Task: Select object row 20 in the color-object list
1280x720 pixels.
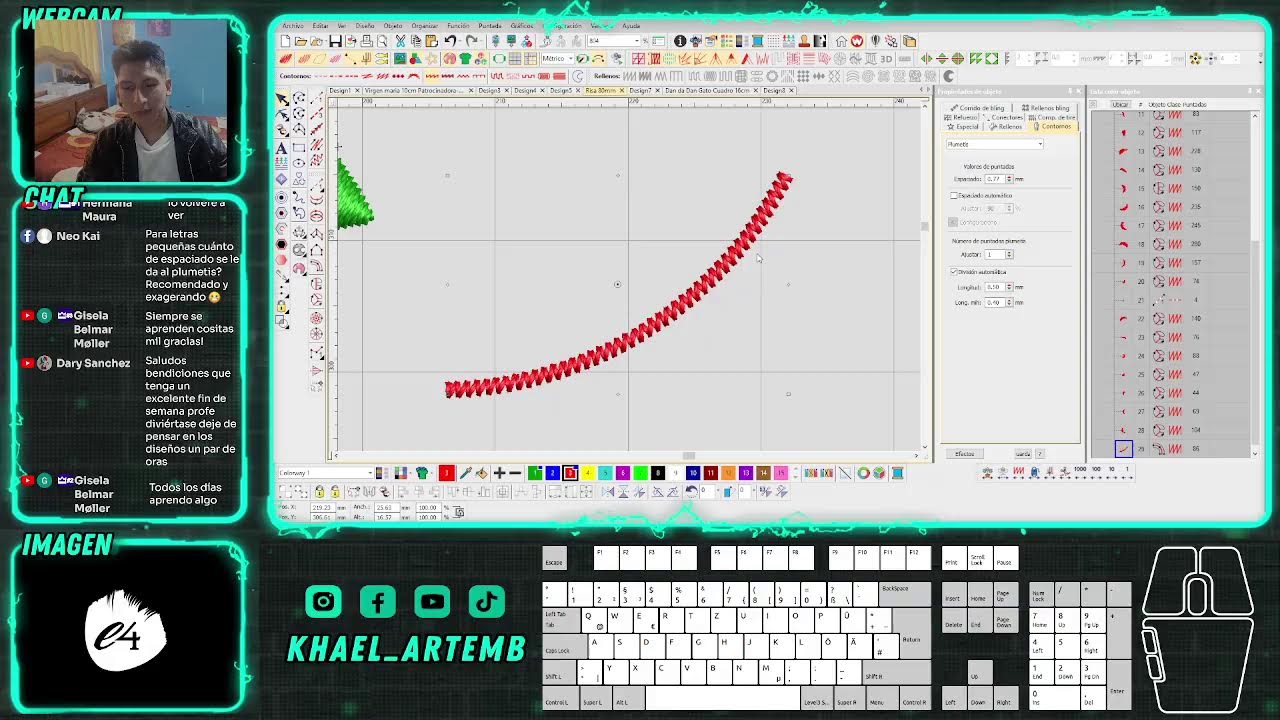Action: (x=1172, y=281)
